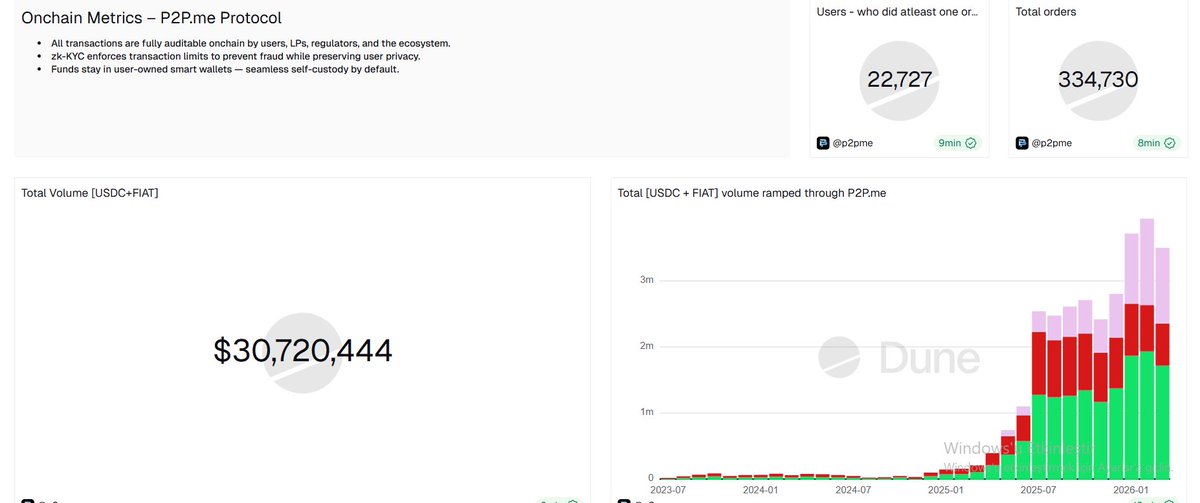1200x503 pixels.
Task: Click the 2025-07 x-axis label
Action: [1038, 490]
